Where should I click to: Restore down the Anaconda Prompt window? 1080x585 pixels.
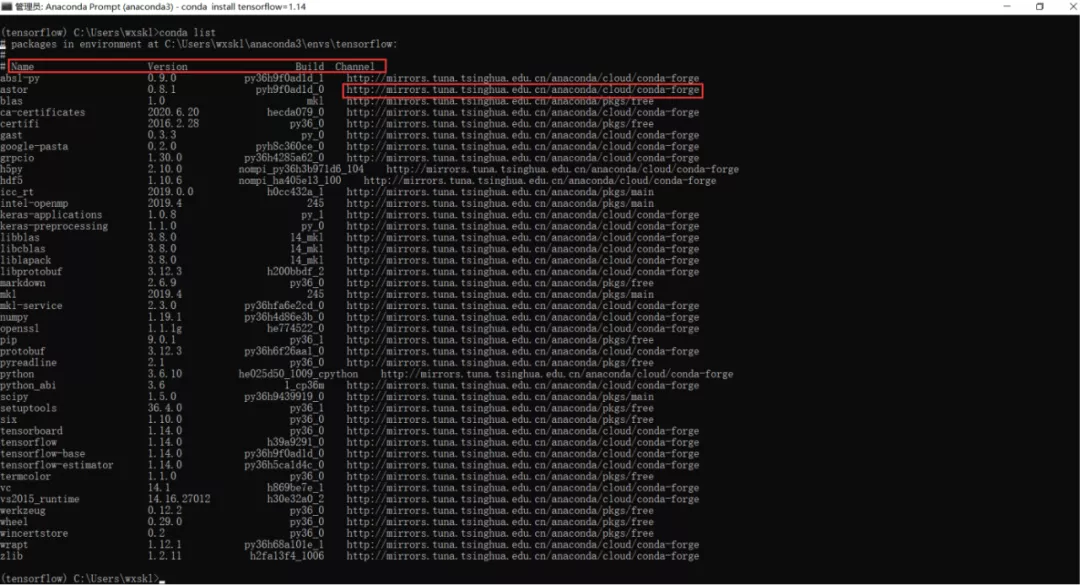coord(1040,6)
